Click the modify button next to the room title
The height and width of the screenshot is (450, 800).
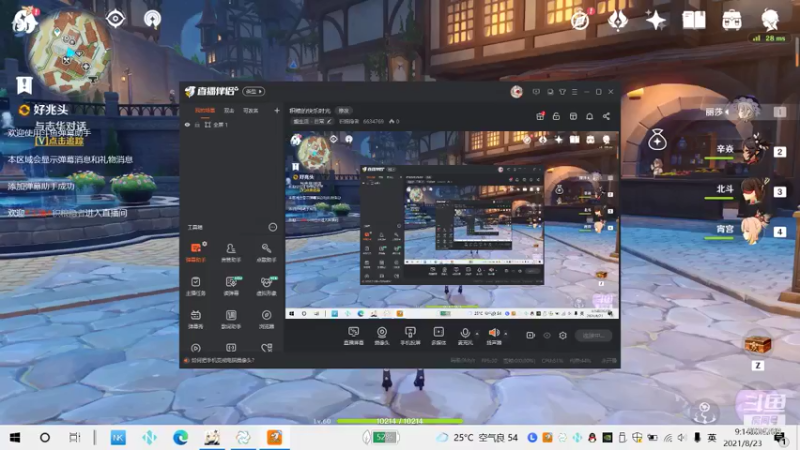pyautogui.click(x=344, y=110)
